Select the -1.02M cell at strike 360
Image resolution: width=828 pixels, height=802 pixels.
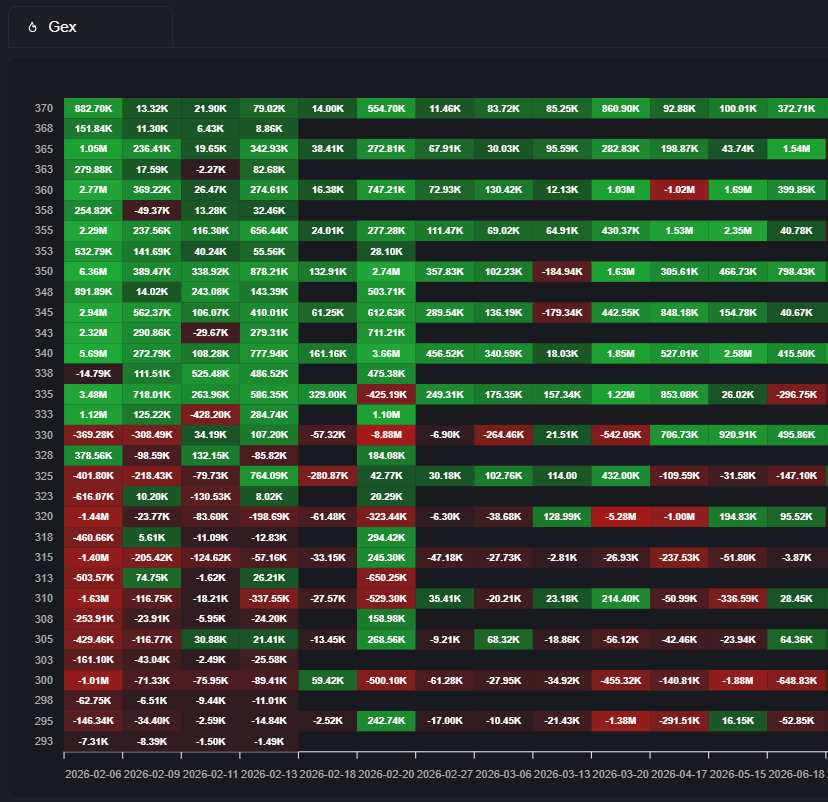(x=679, y=190)
